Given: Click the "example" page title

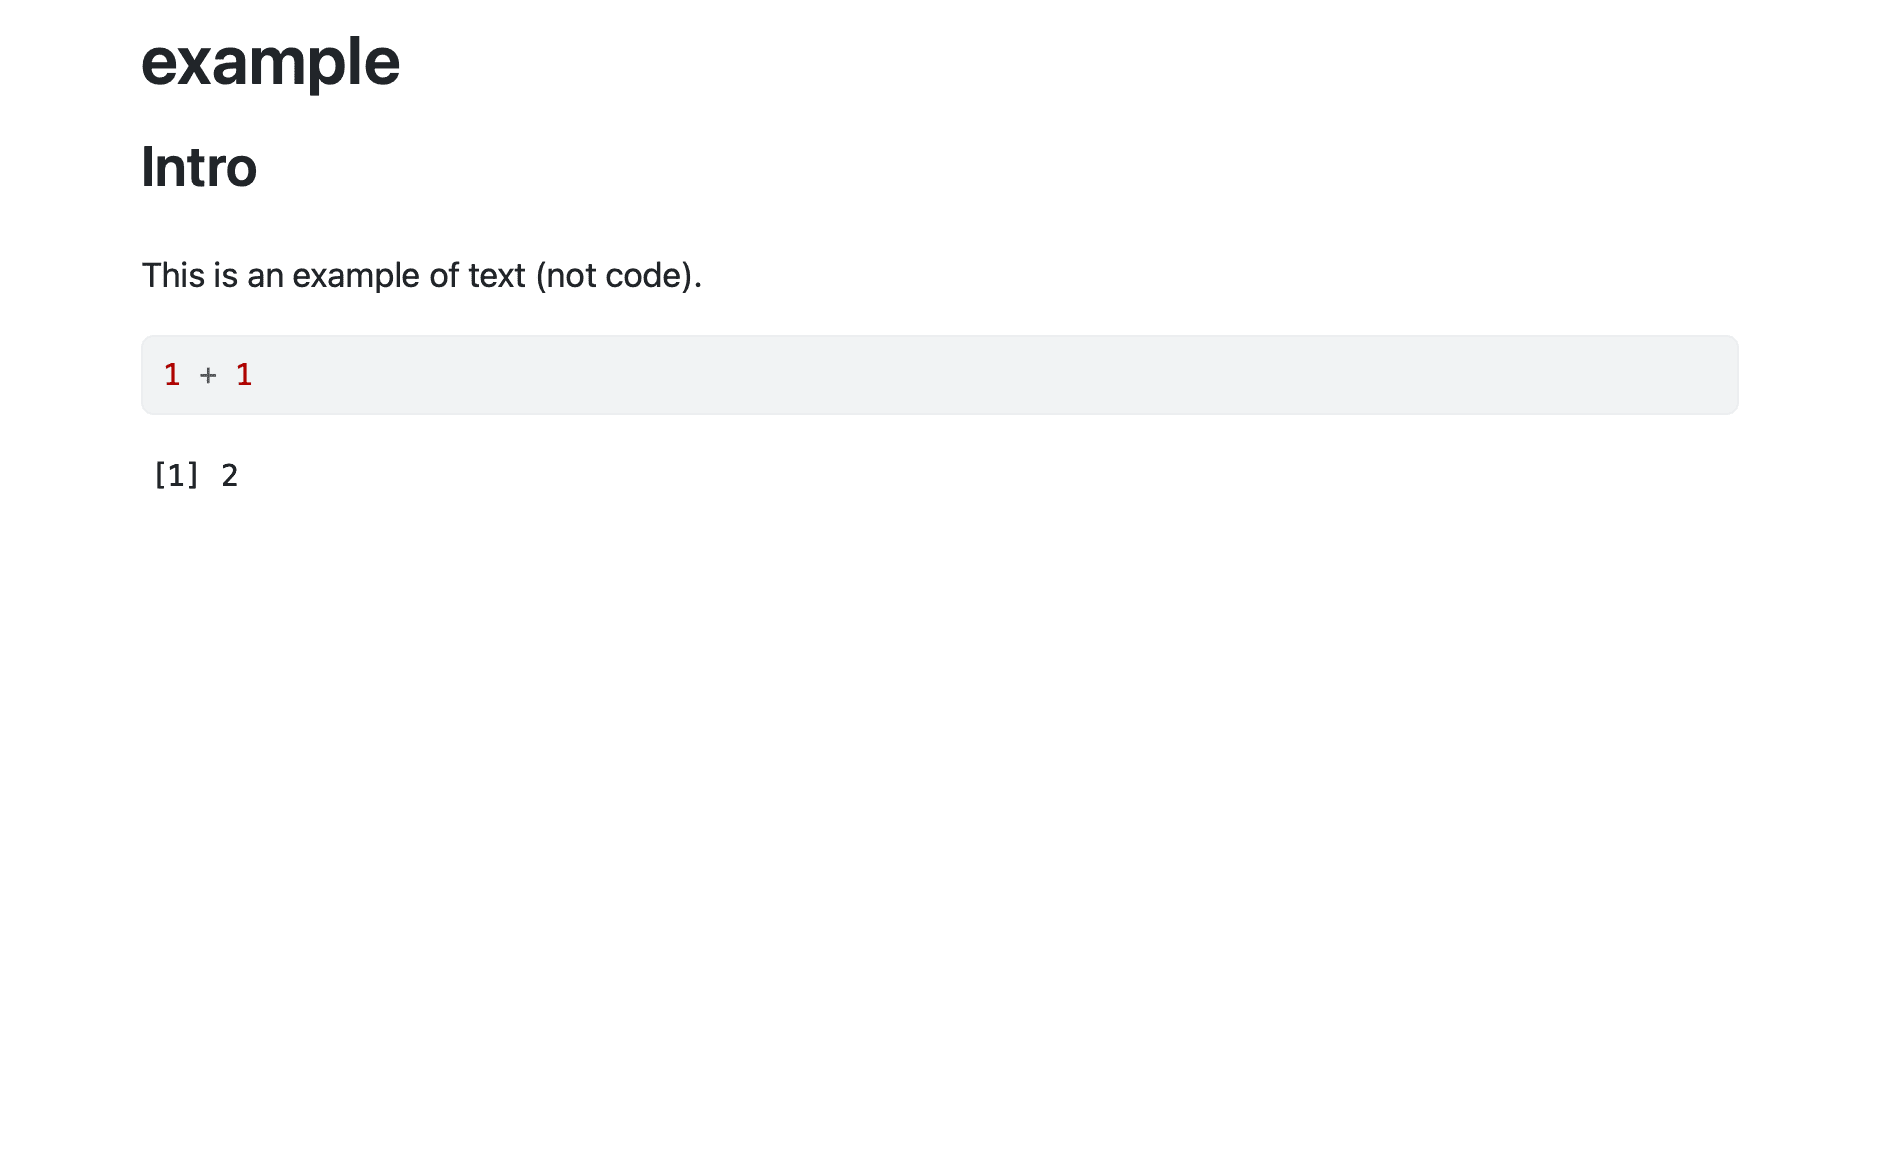Looking at the screenshot, I should pyautogui.click(x=270, y=62).
